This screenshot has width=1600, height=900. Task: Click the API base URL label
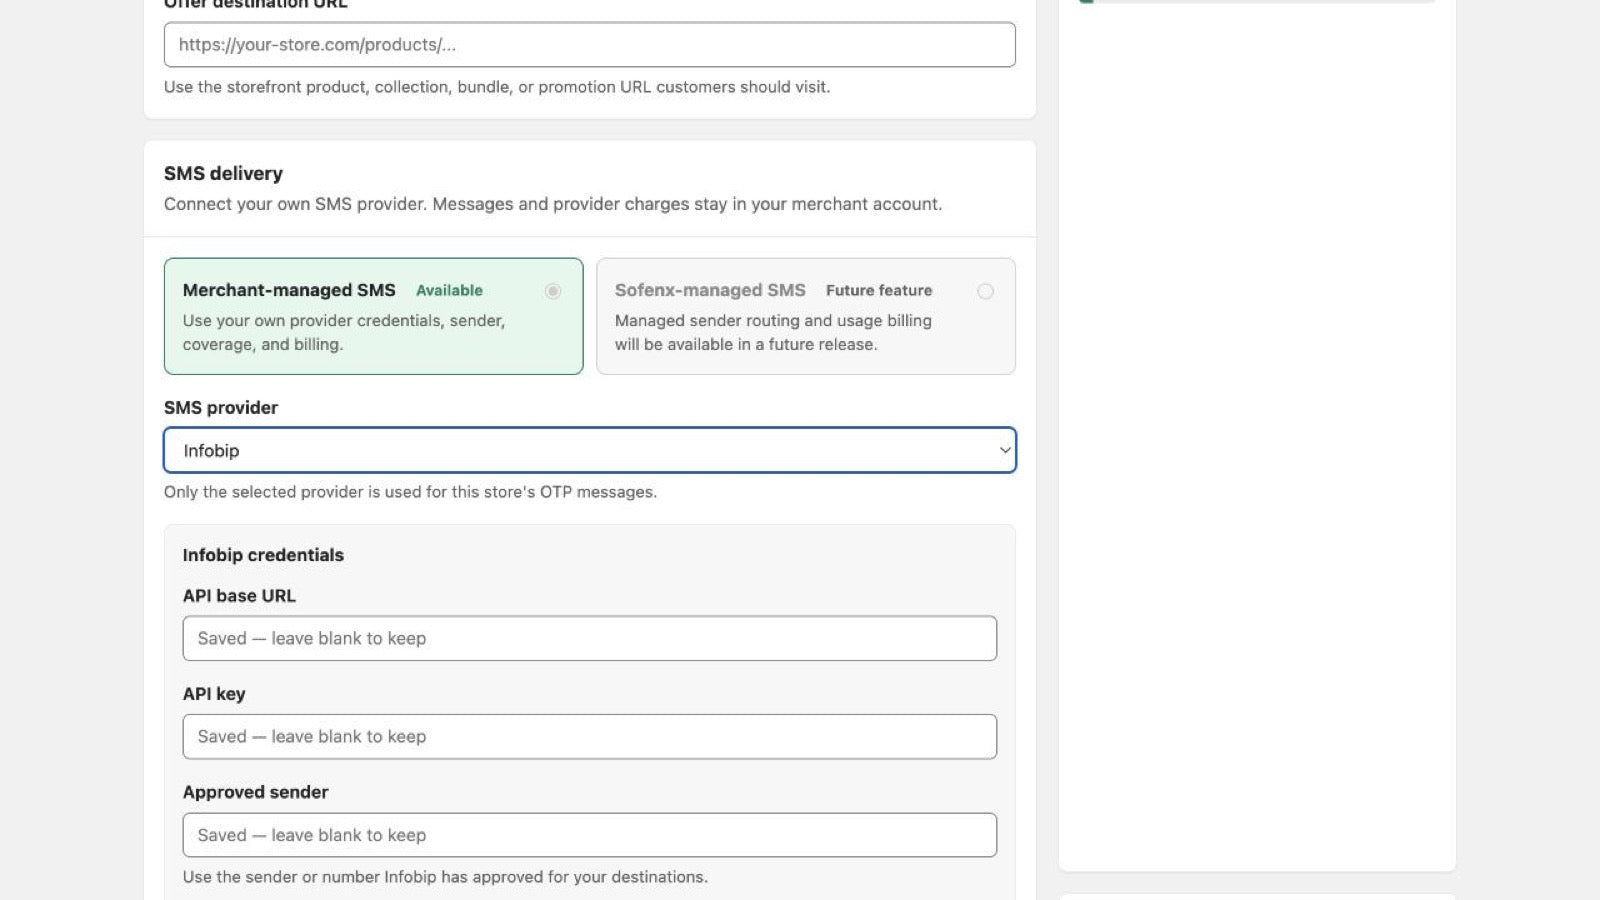pos(239,595)
